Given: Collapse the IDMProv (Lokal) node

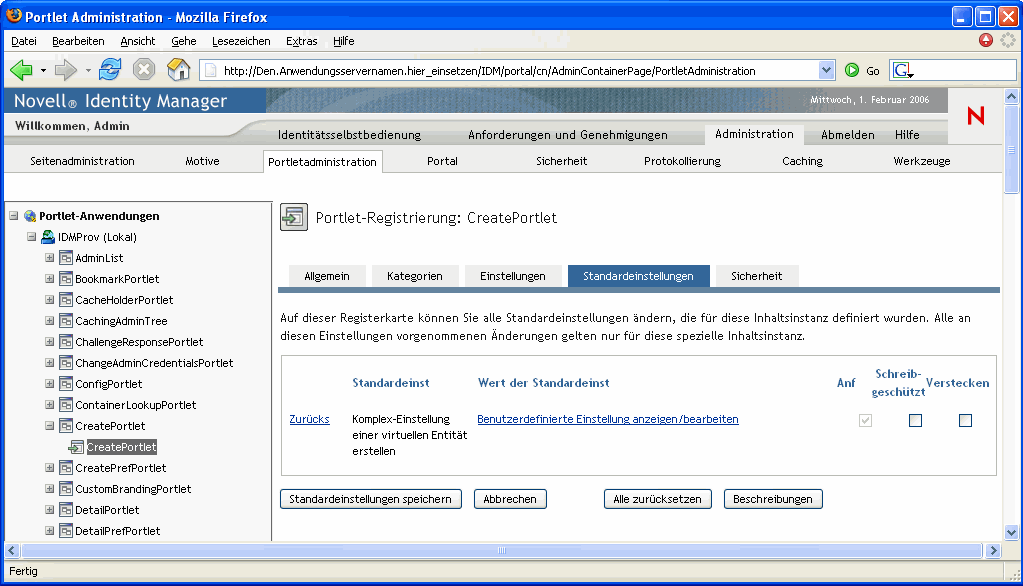Looking at the screenshot, I should [x=31, y=236].
